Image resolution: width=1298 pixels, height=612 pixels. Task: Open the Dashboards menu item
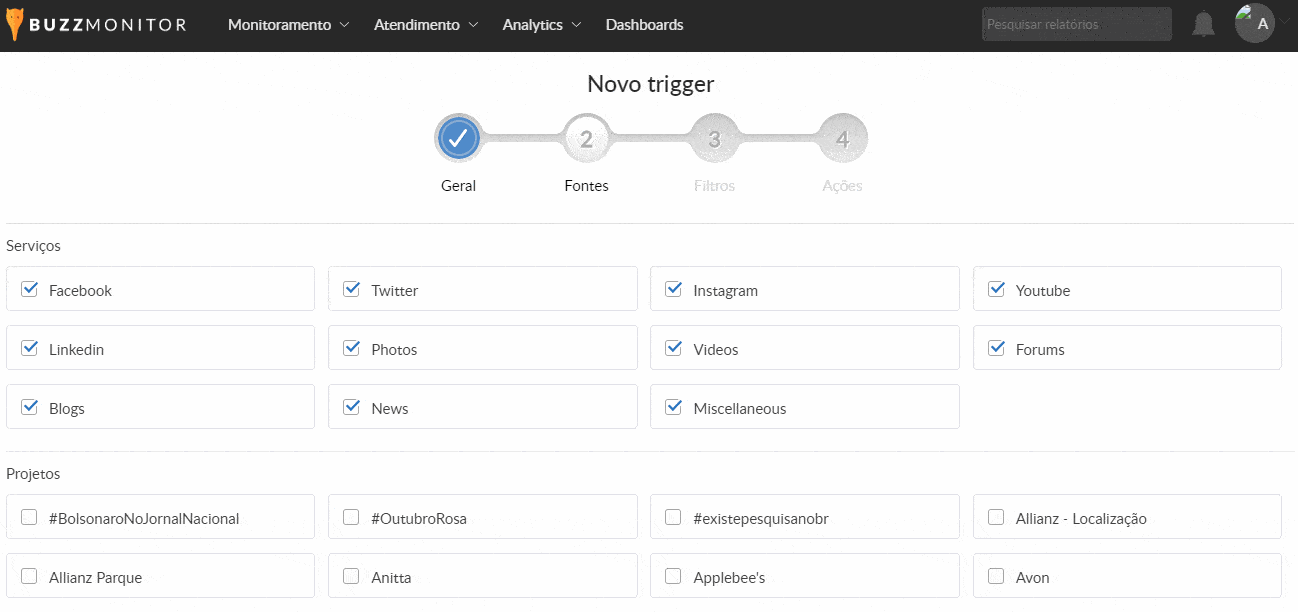click(644, 25)
